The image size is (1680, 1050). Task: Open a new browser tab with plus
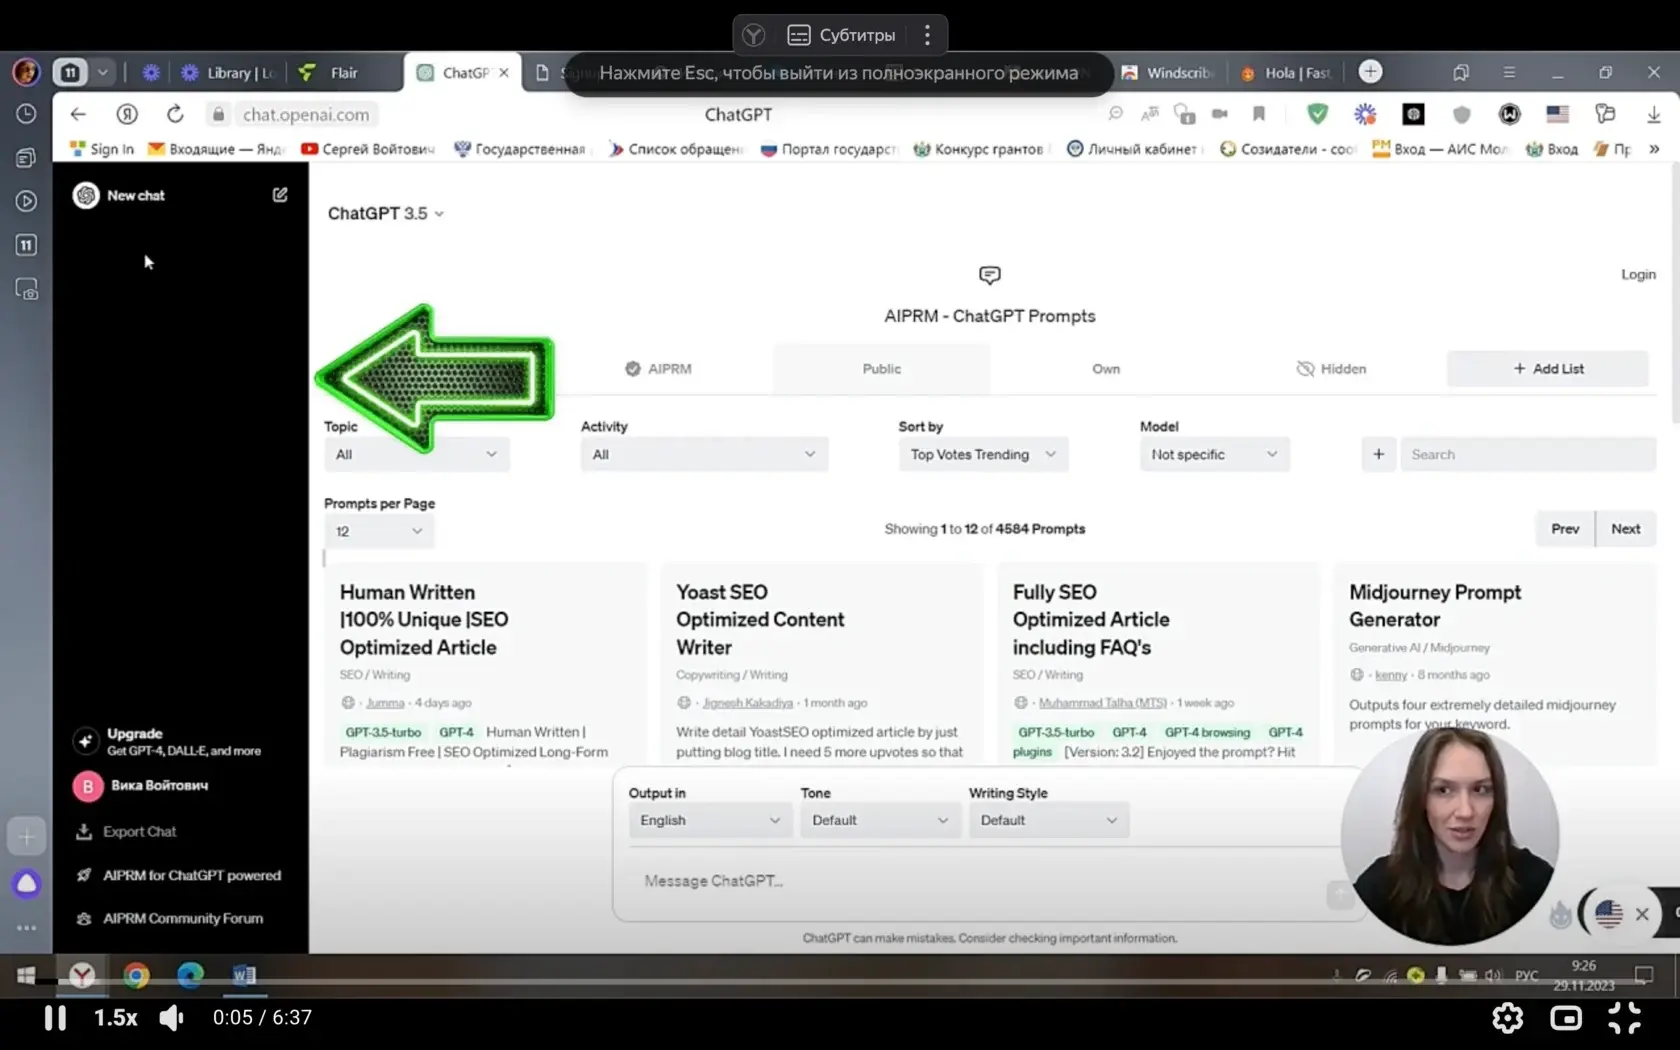tap(1370, 72)
